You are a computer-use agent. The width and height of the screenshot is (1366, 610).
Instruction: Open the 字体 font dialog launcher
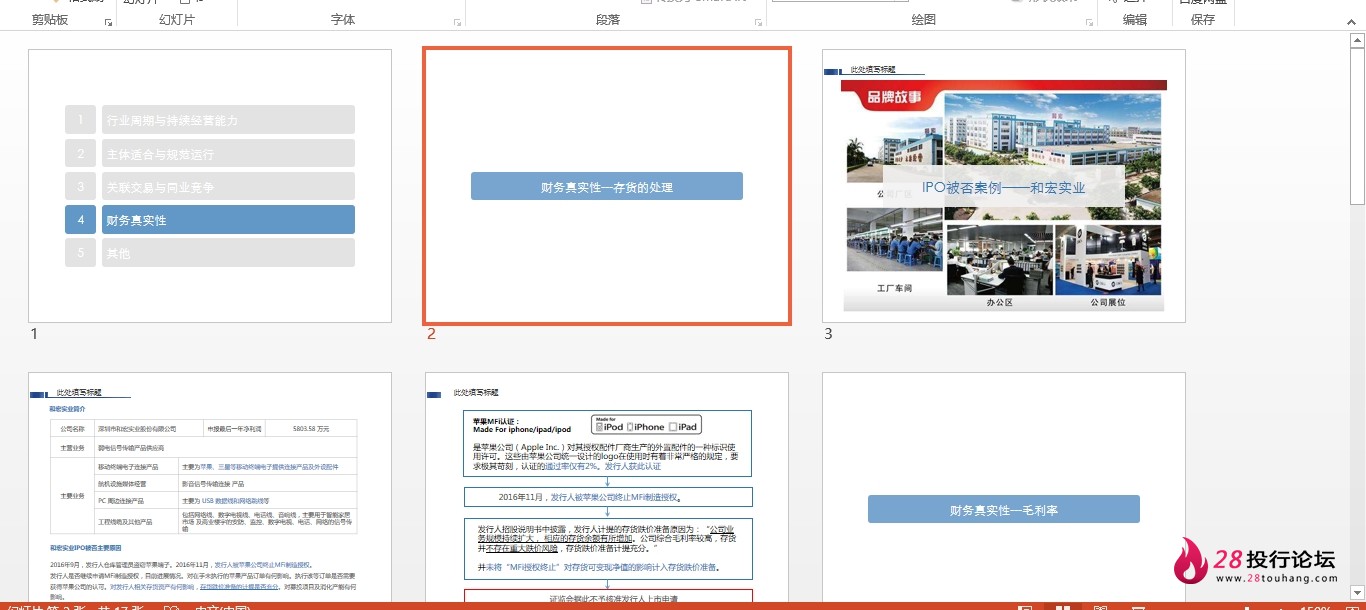457,21
